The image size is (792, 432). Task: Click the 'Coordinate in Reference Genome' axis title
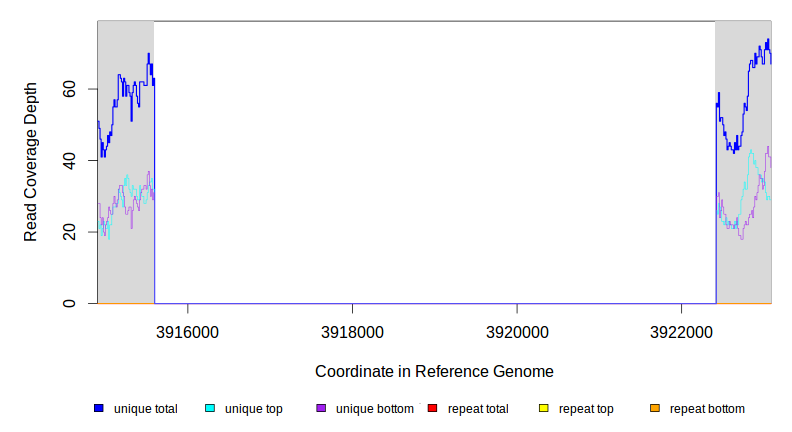click(x=434, y=371)
